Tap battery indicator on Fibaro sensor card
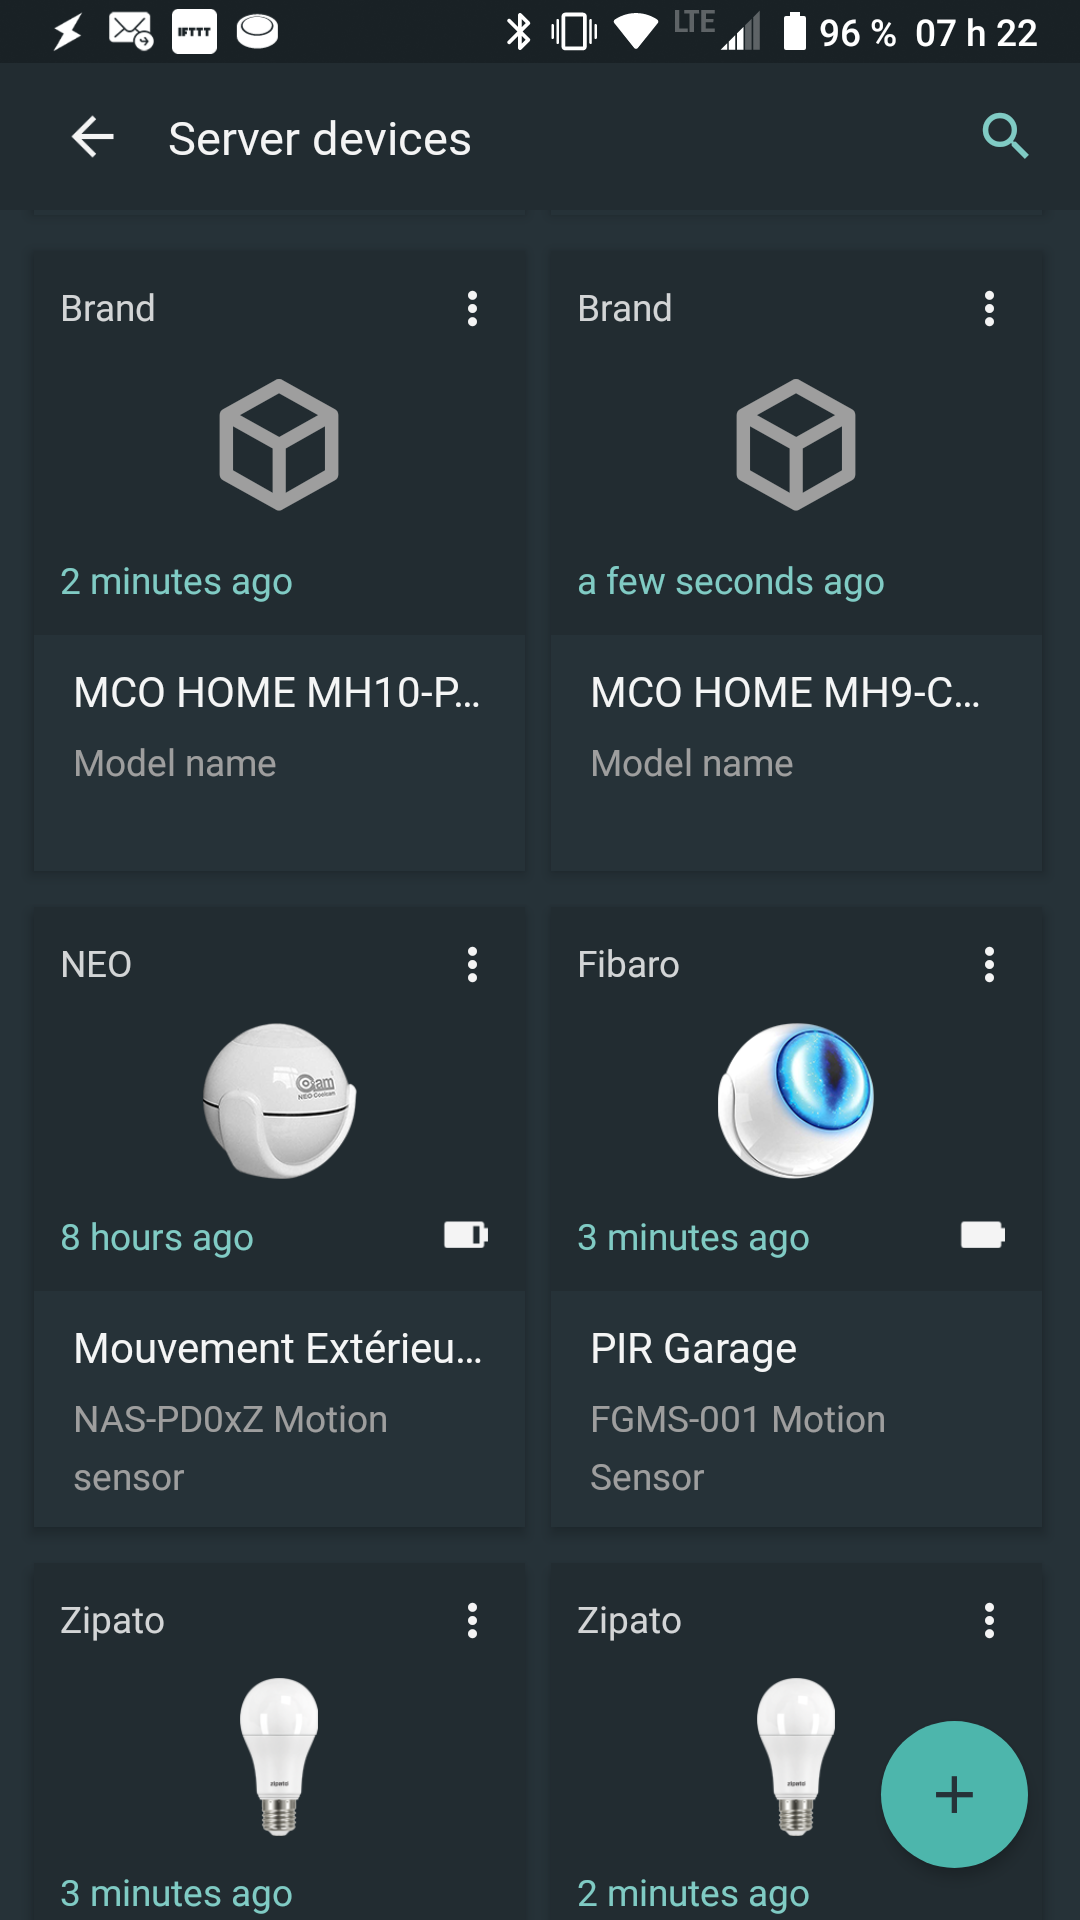This screenshot has height=1920, width=1080. (x=982, y=1236)
